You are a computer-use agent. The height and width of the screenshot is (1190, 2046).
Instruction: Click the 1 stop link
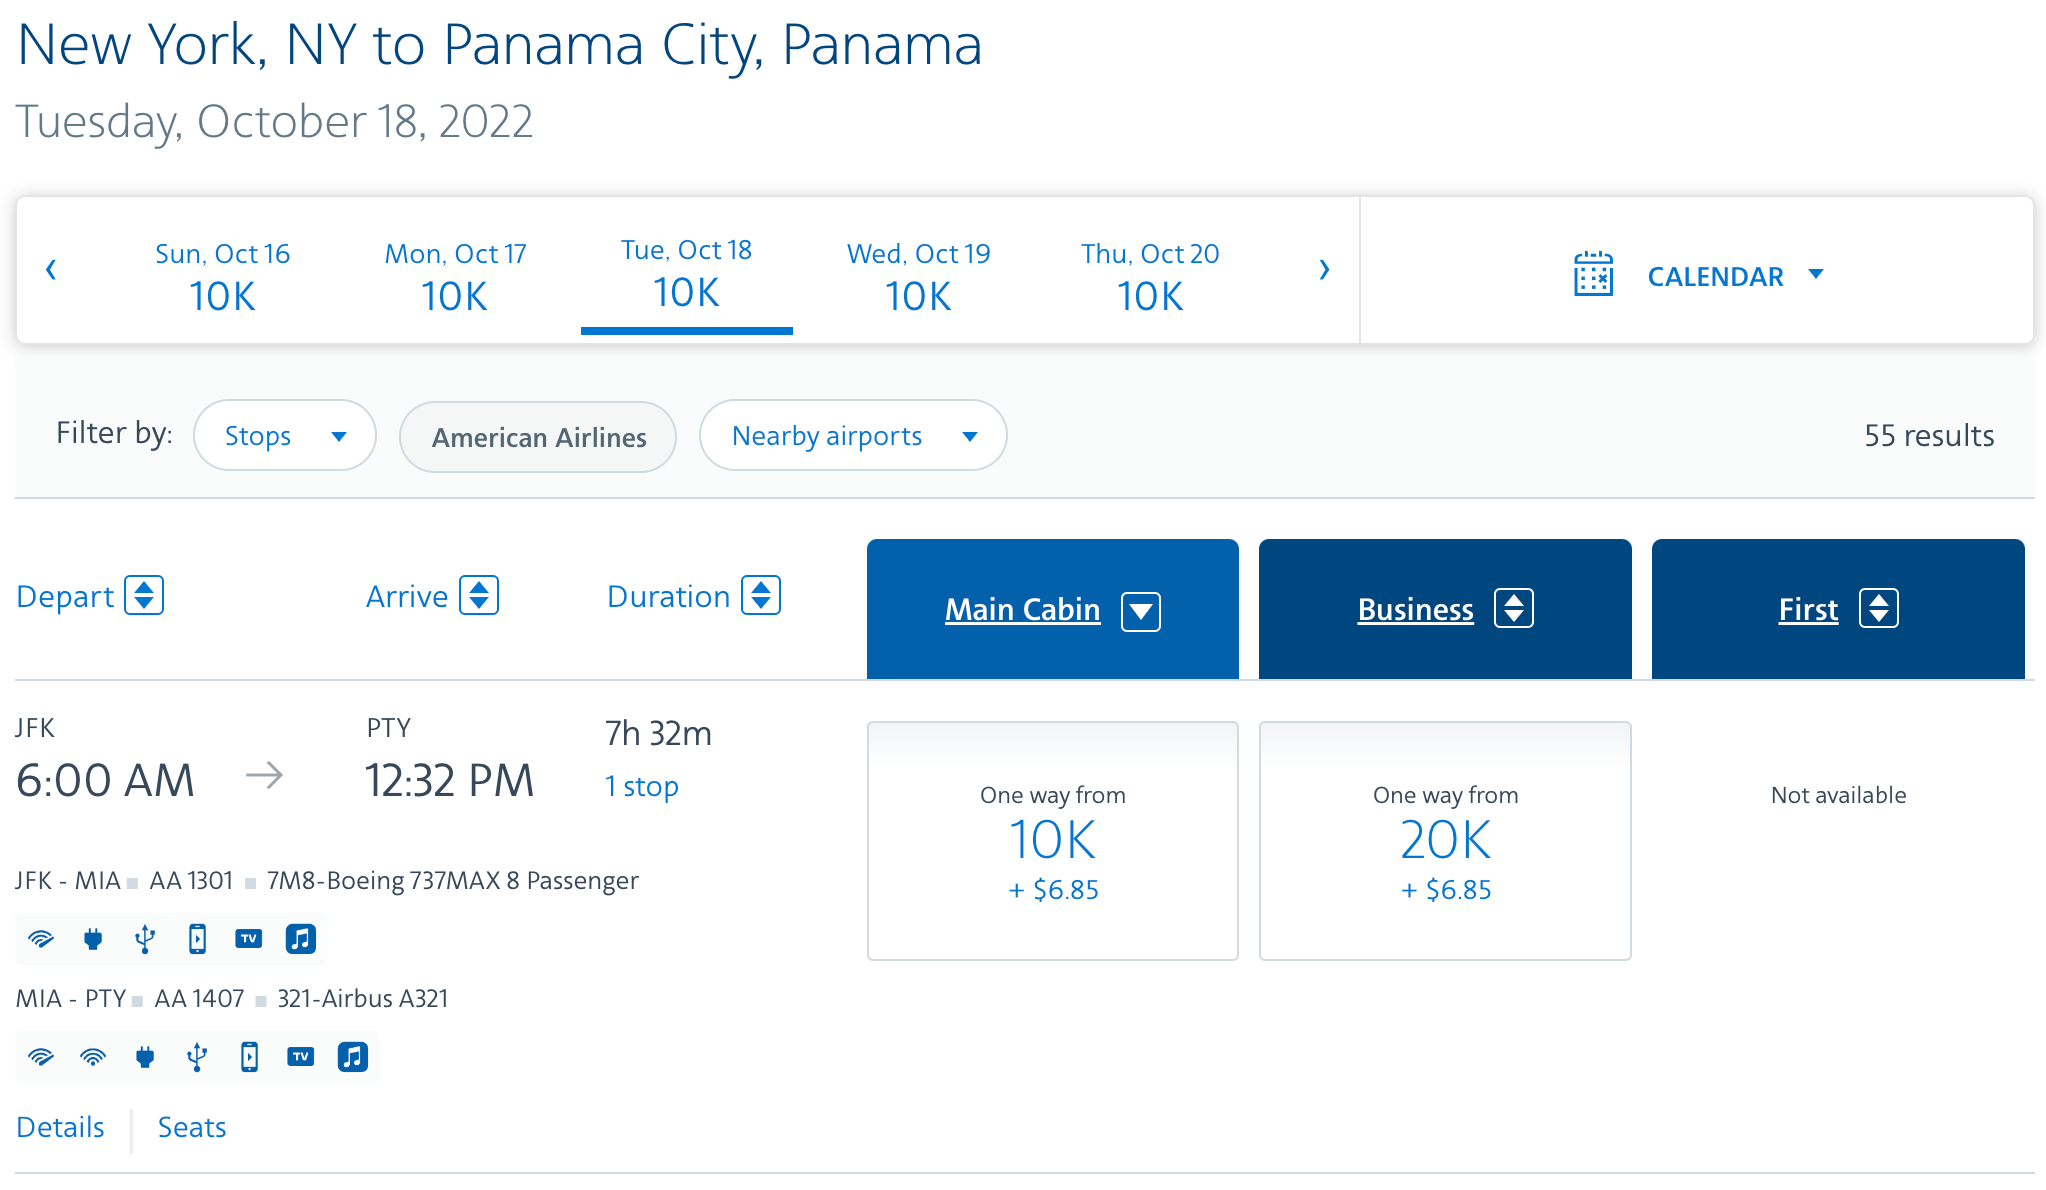[642, 787]
